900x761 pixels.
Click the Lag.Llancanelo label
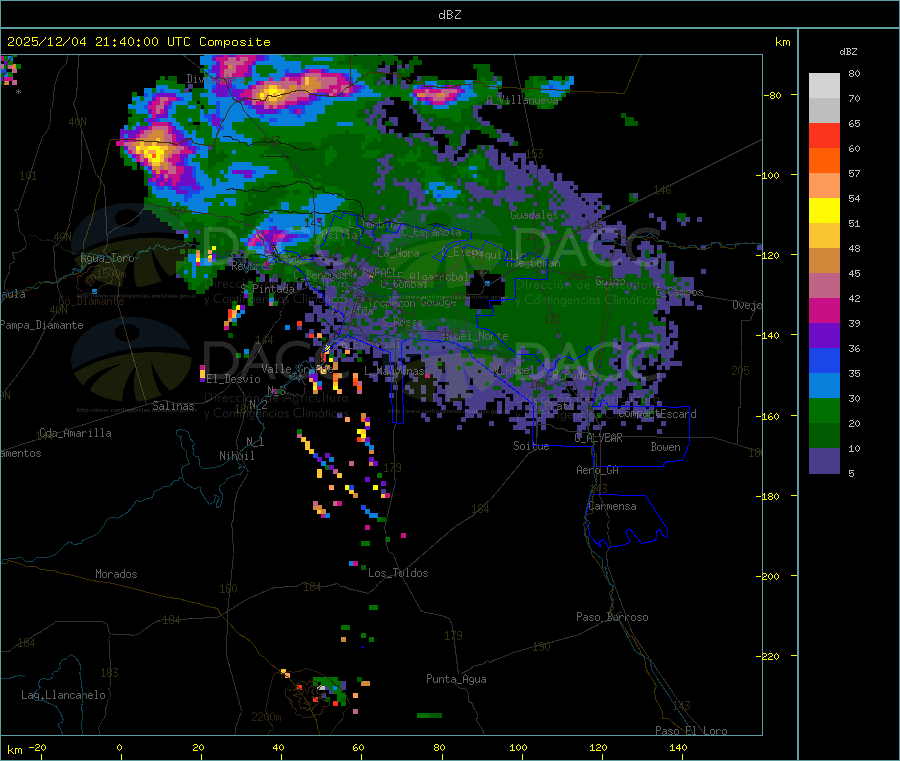coord(63,695)
